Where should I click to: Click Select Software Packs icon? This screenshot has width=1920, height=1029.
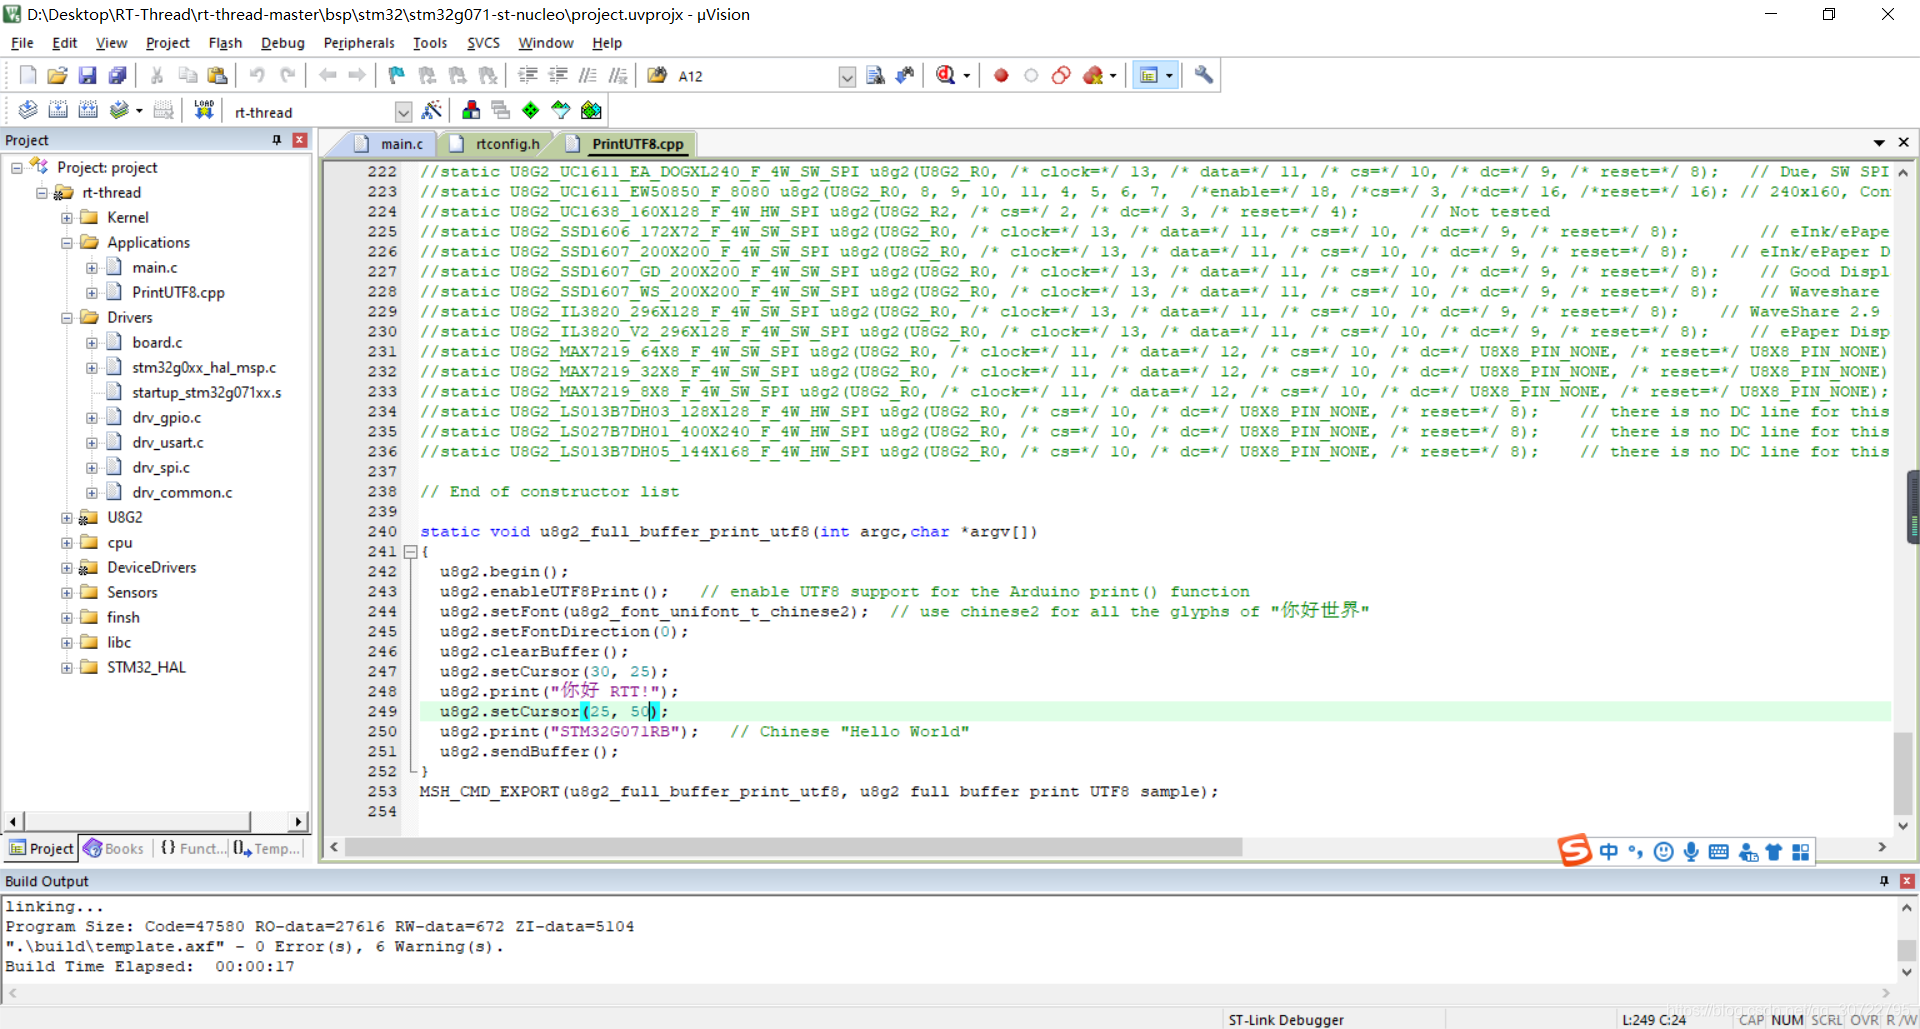[x=561, y=110]
